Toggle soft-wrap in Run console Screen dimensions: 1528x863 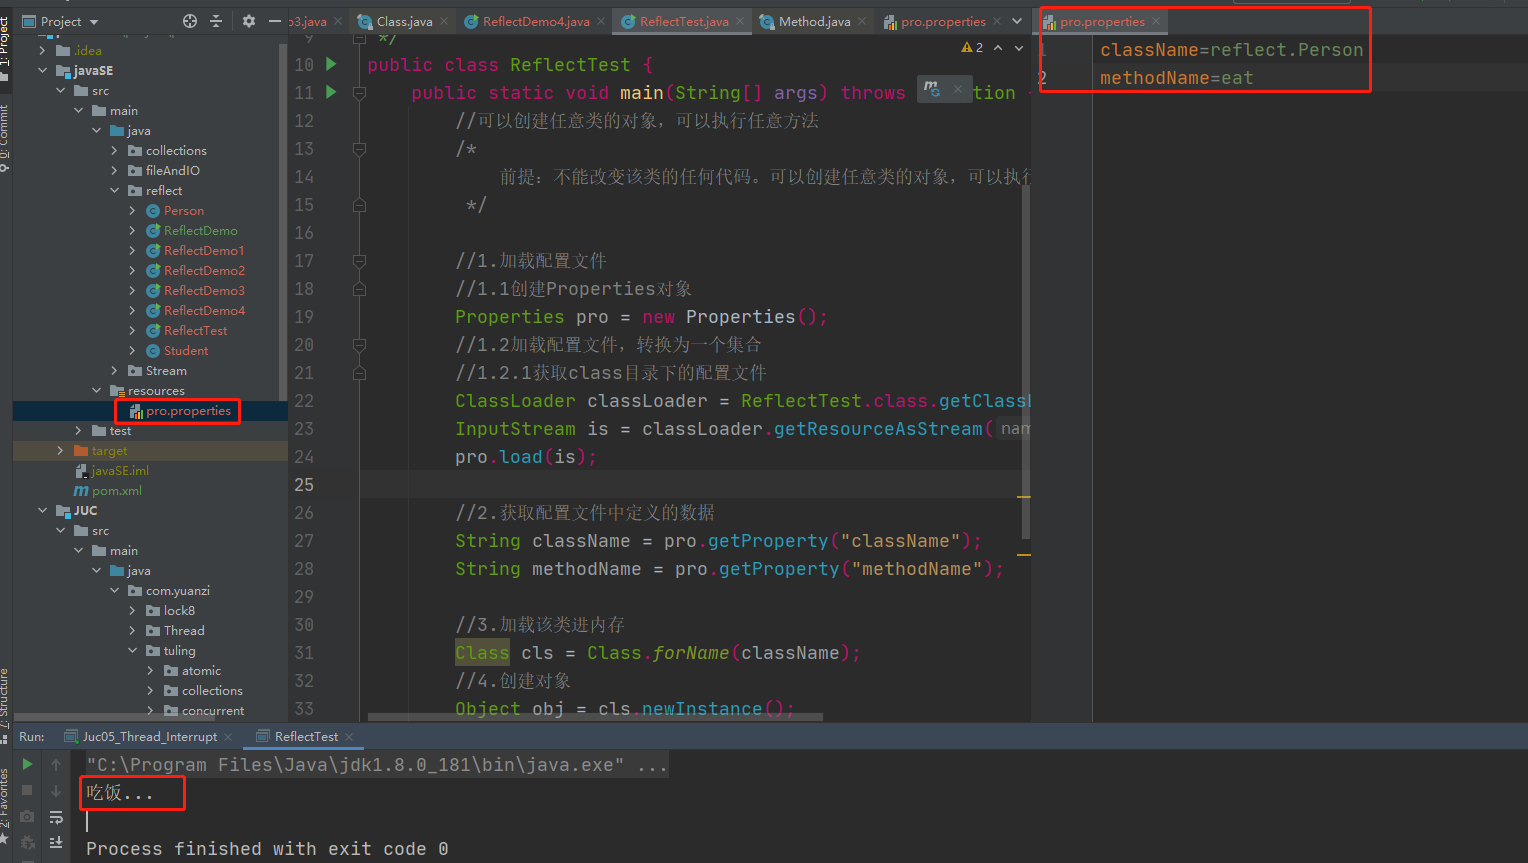coord(56,817)
